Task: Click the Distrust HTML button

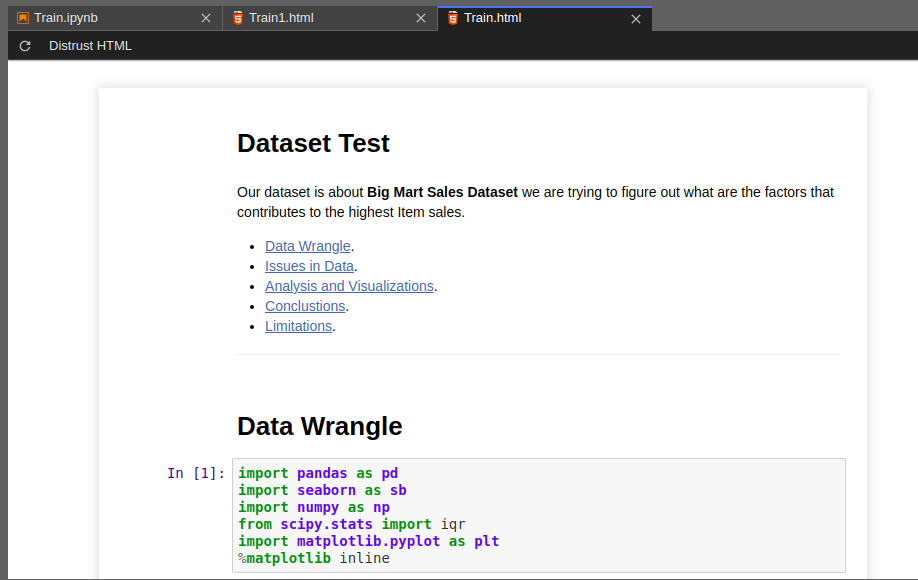Action: tap(90, 45)
